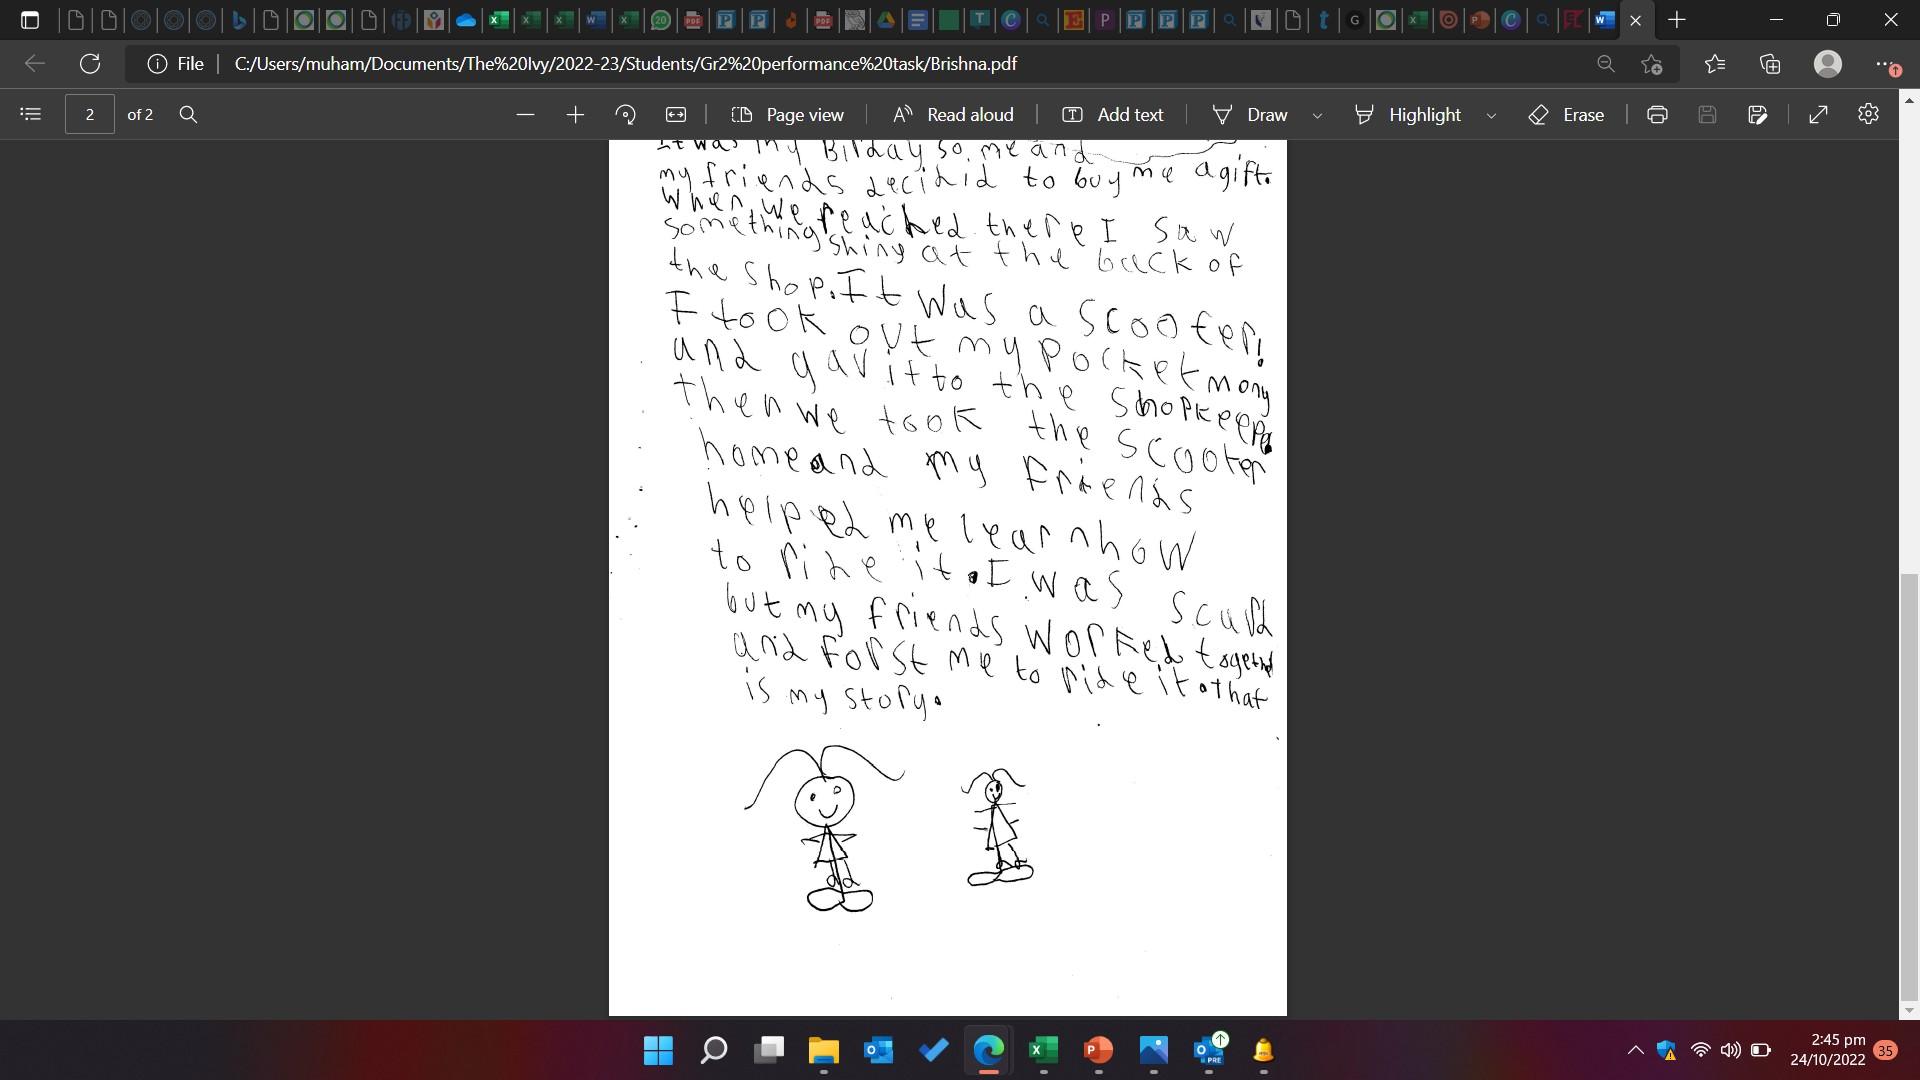Print the PDF document
Image resolution: width=1920 pixels, height=1080 pixels.
coord(1657,114)
